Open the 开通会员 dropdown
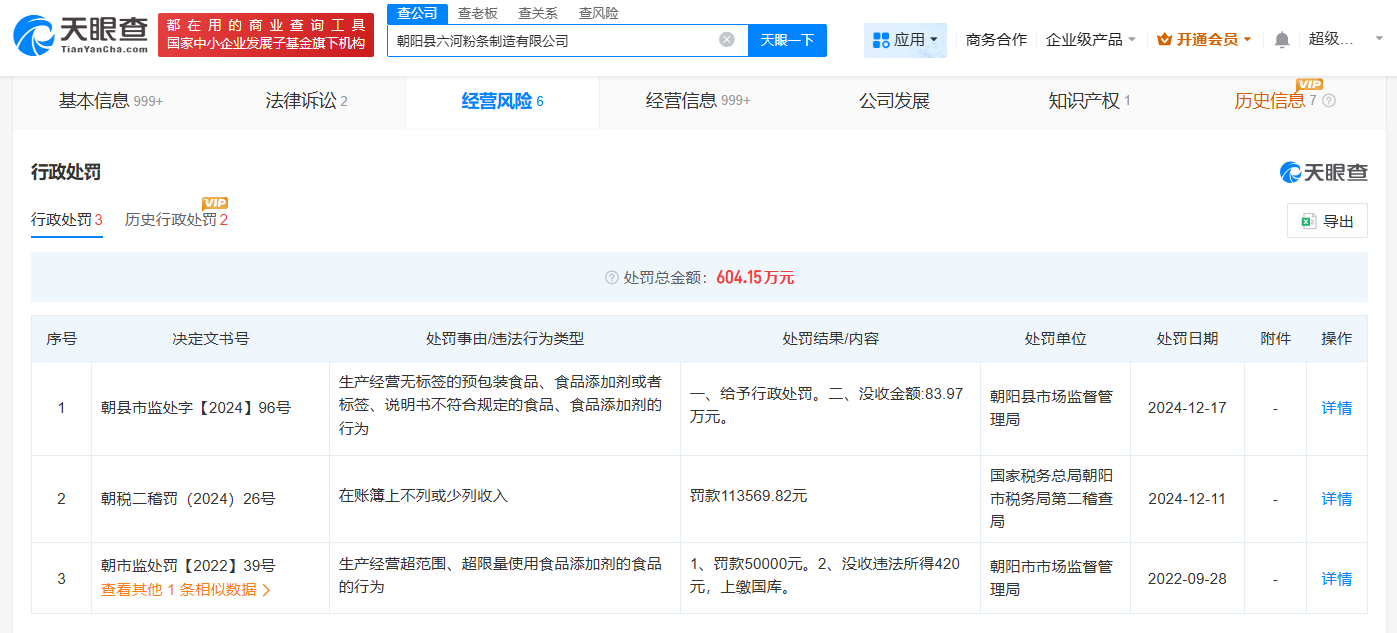 coord(1207,38)
